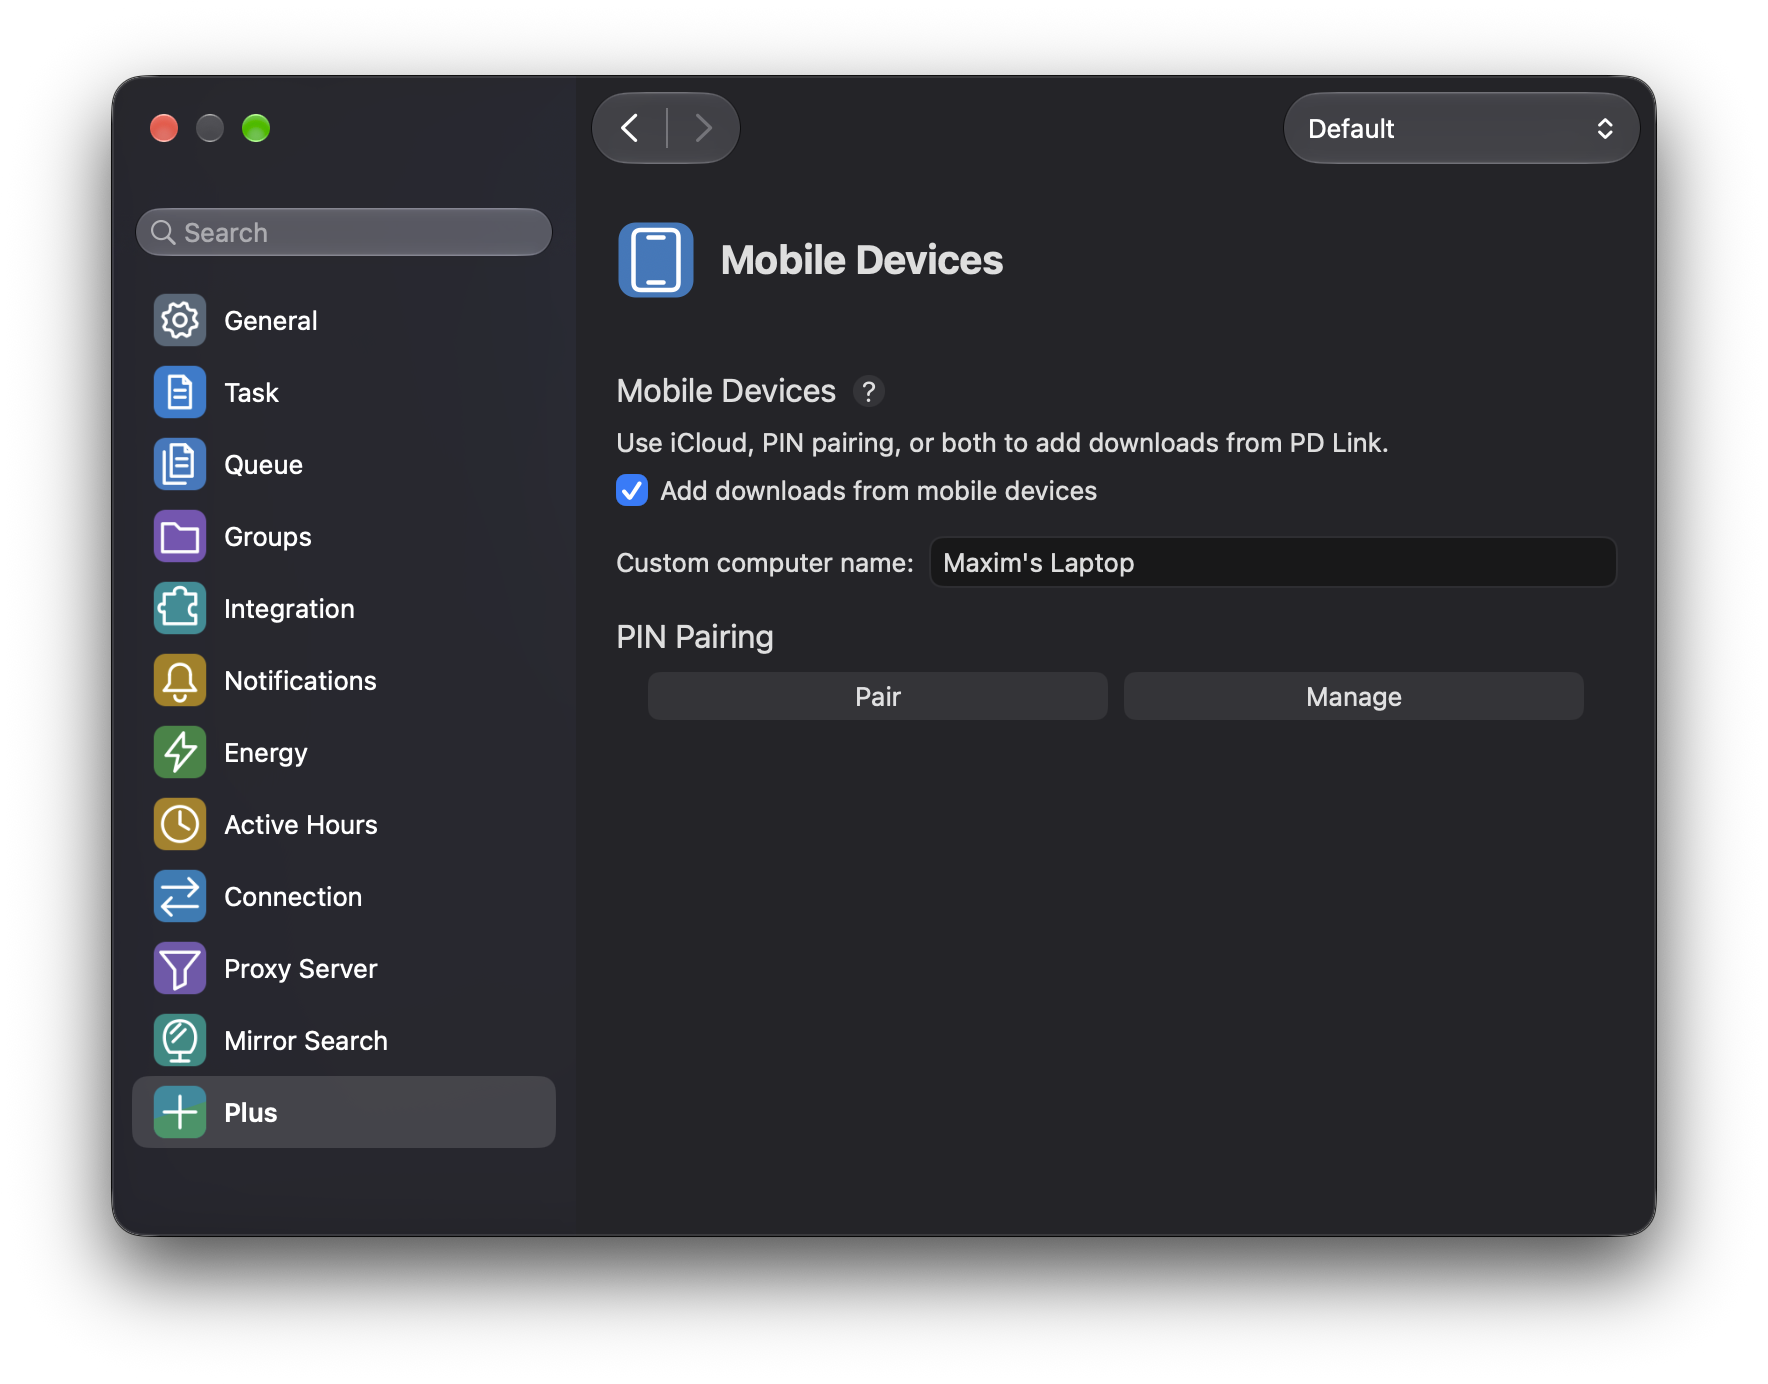Close the preferences window

point(164,128)
